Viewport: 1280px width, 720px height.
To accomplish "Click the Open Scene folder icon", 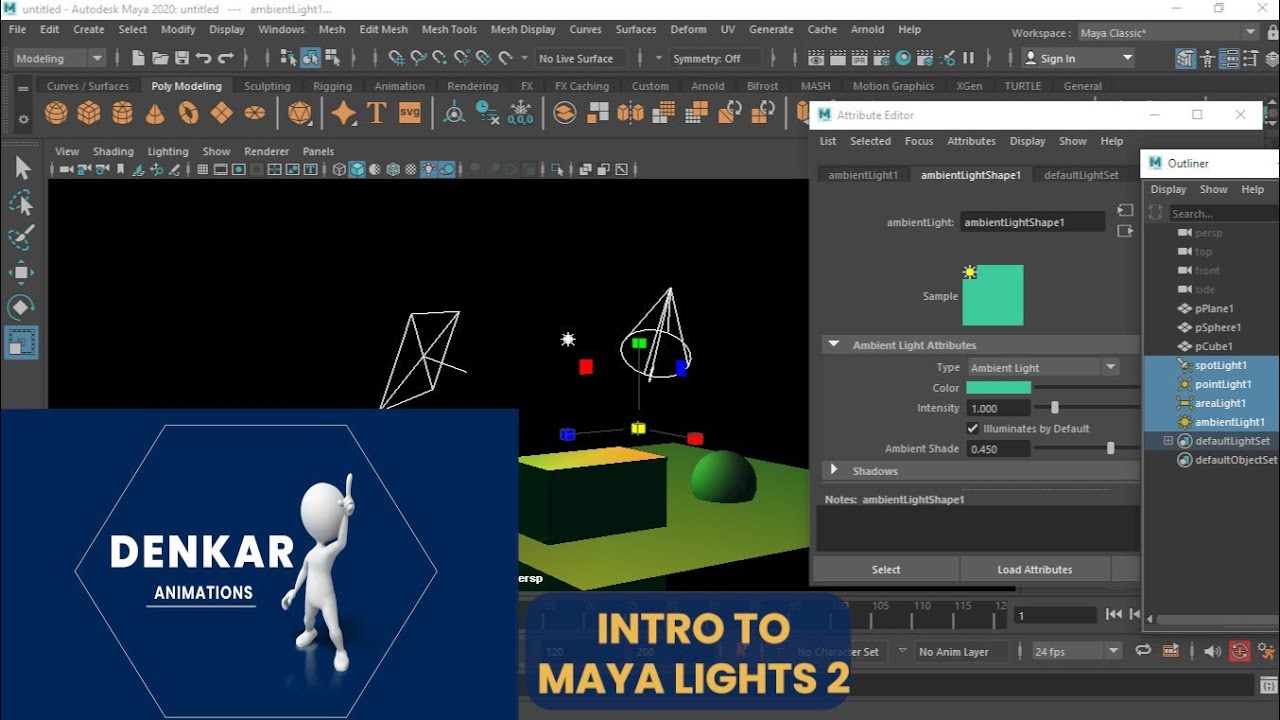I will [160, 58].
